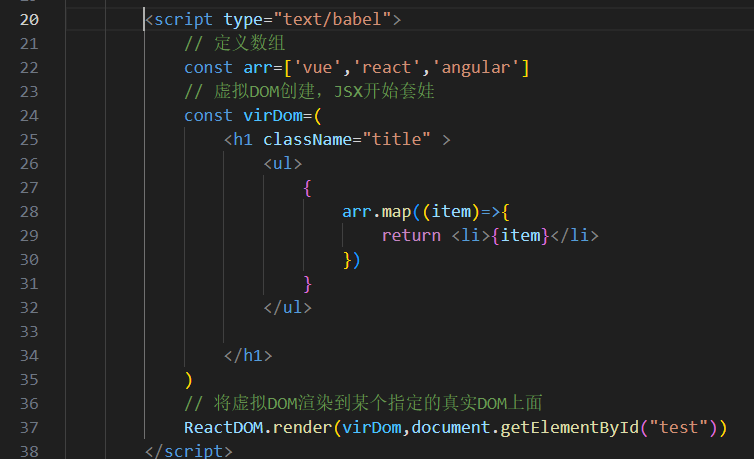
Task: Click line number 38 in gutter
Action: point(29,451)
